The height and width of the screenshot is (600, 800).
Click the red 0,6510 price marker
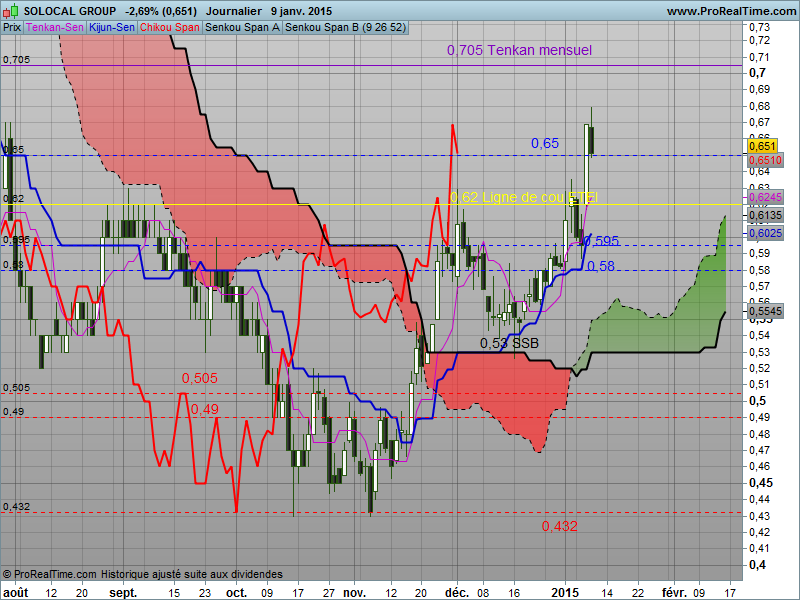pyautogui.click(x=764, y=160)
